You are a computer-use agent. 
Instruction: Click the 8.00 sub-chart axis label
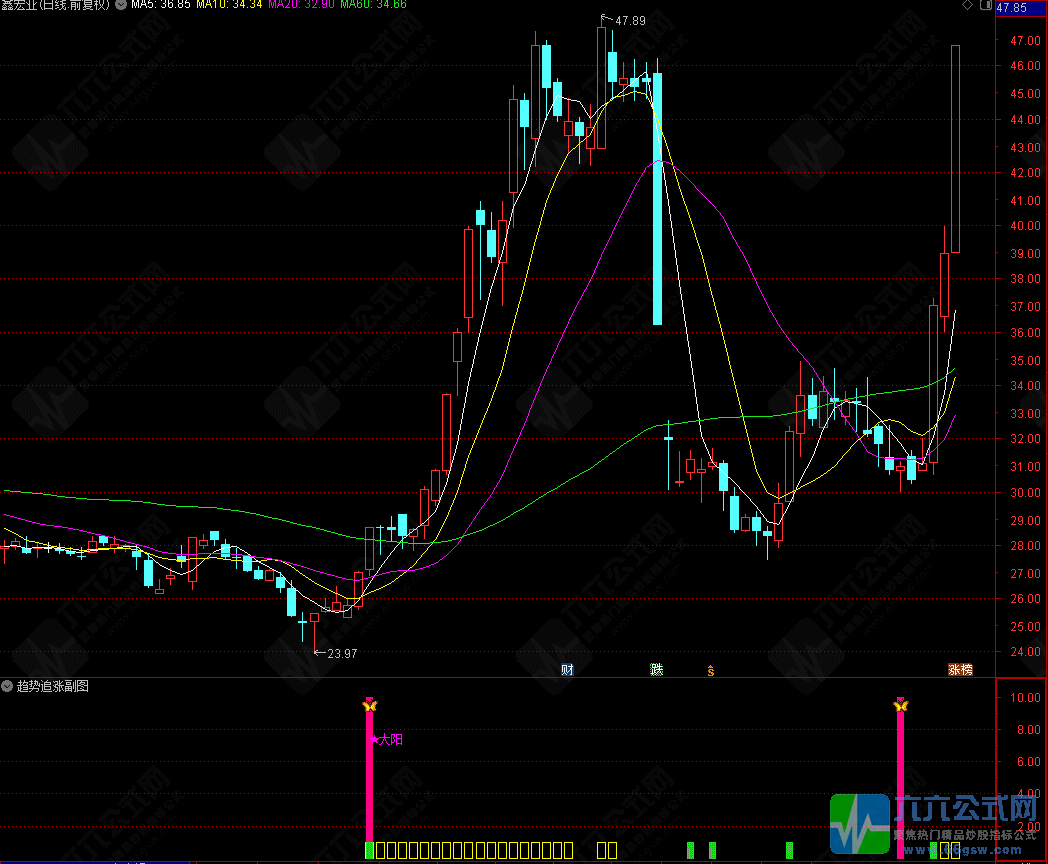(1029, 730)
